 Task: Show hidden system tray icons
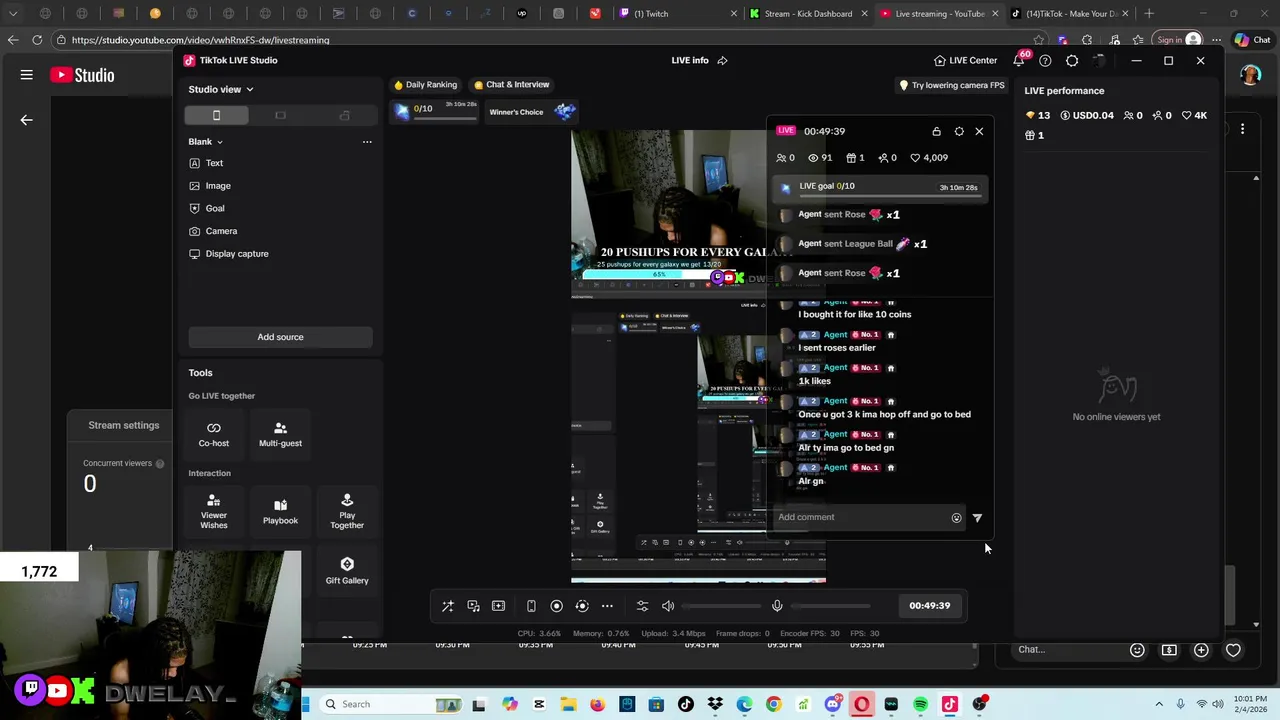(x=1159, y=704)
